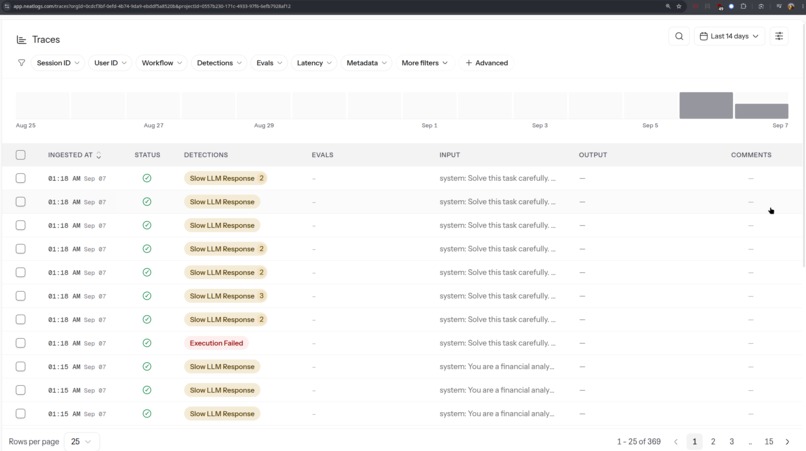Sort by Ingested At arrows
Screen dimensions: 806x451
(99, 155)
